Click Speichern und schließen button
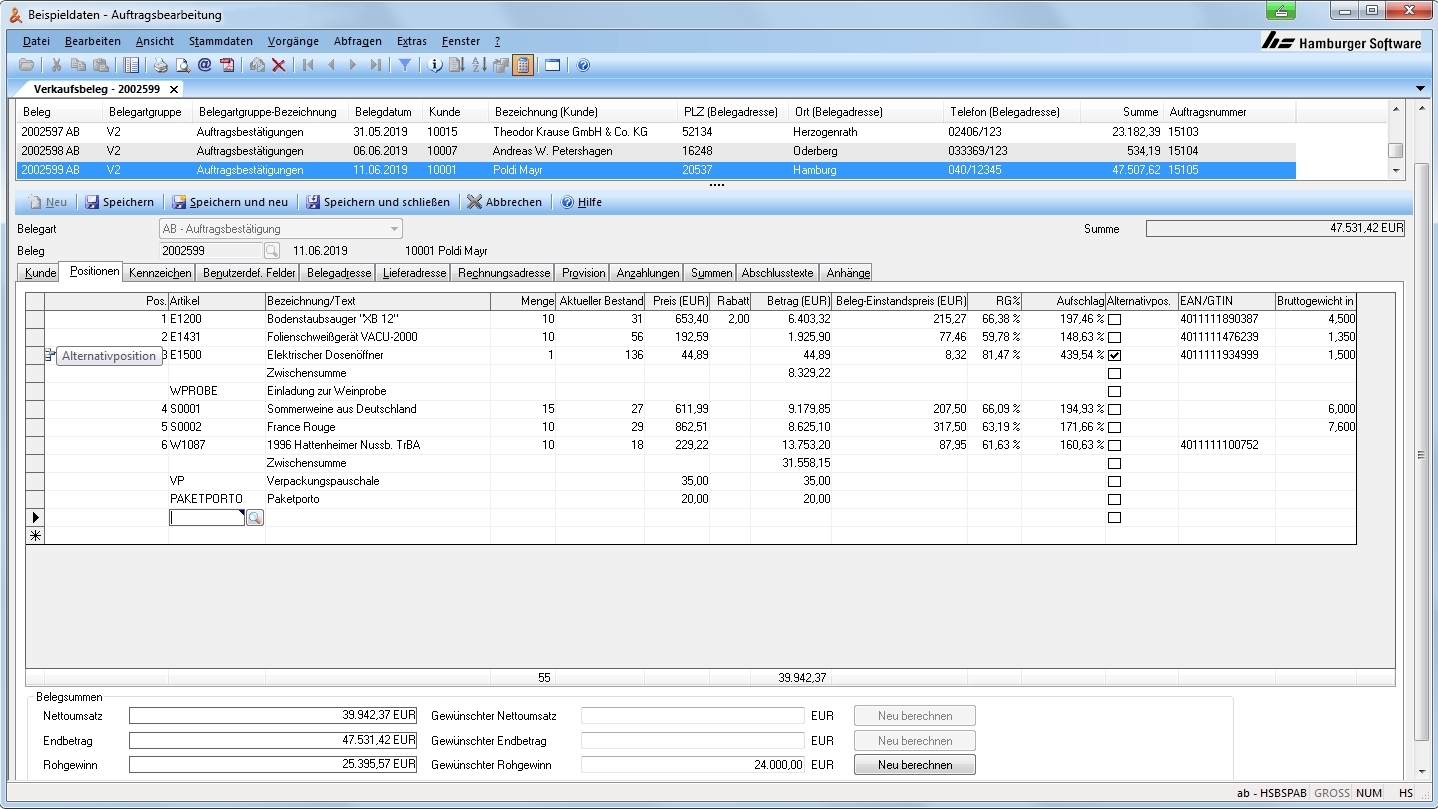Image resolution: width=1438 pixels, height=809 pixels. point(378,202)
